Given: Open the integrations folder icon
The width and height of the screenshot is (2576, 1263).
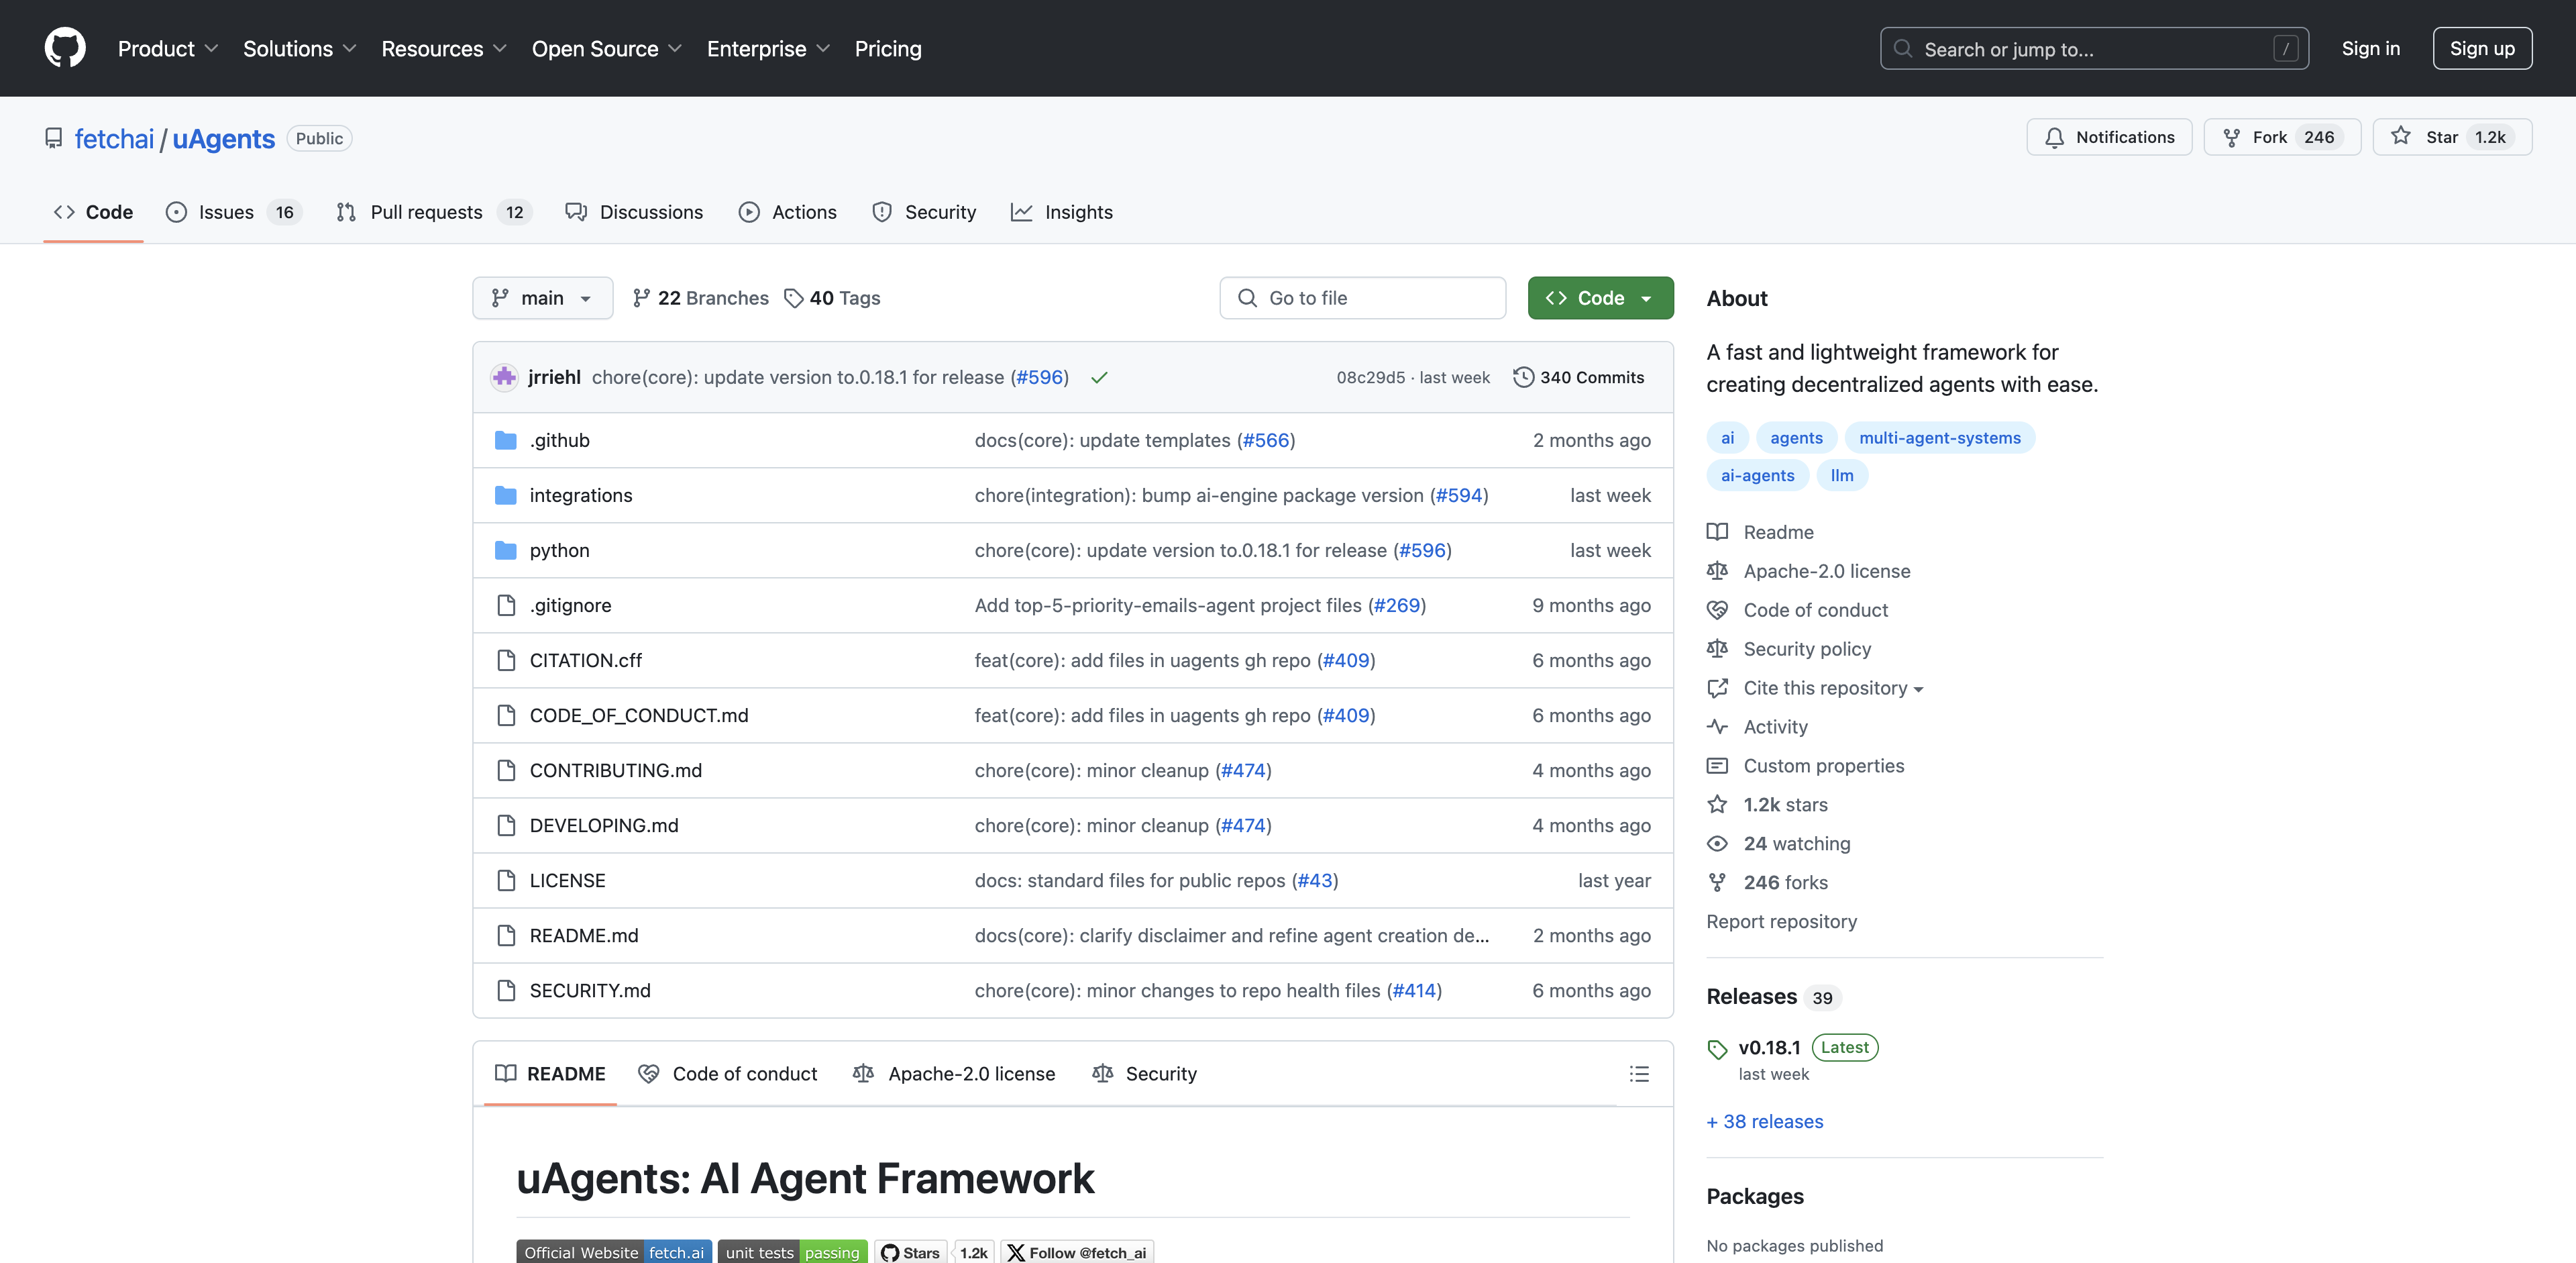Looking at the screenshot, I should pyautogui.click(x=506, y=495).
